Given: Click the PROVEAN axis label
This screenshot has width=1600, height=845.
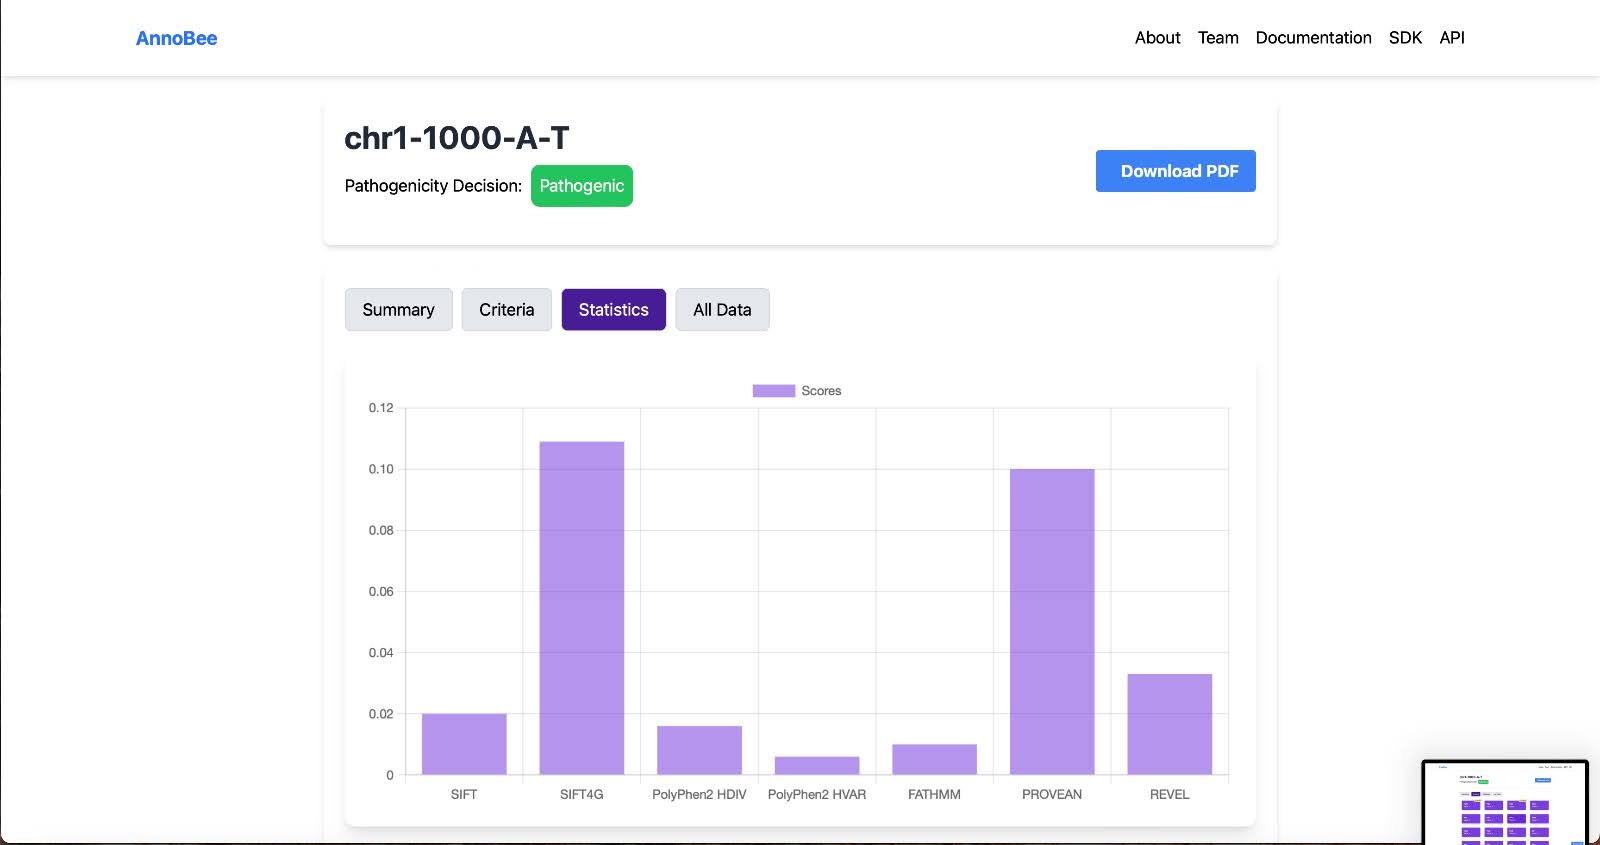Looking at the screenshot, I should point(1052,794).
